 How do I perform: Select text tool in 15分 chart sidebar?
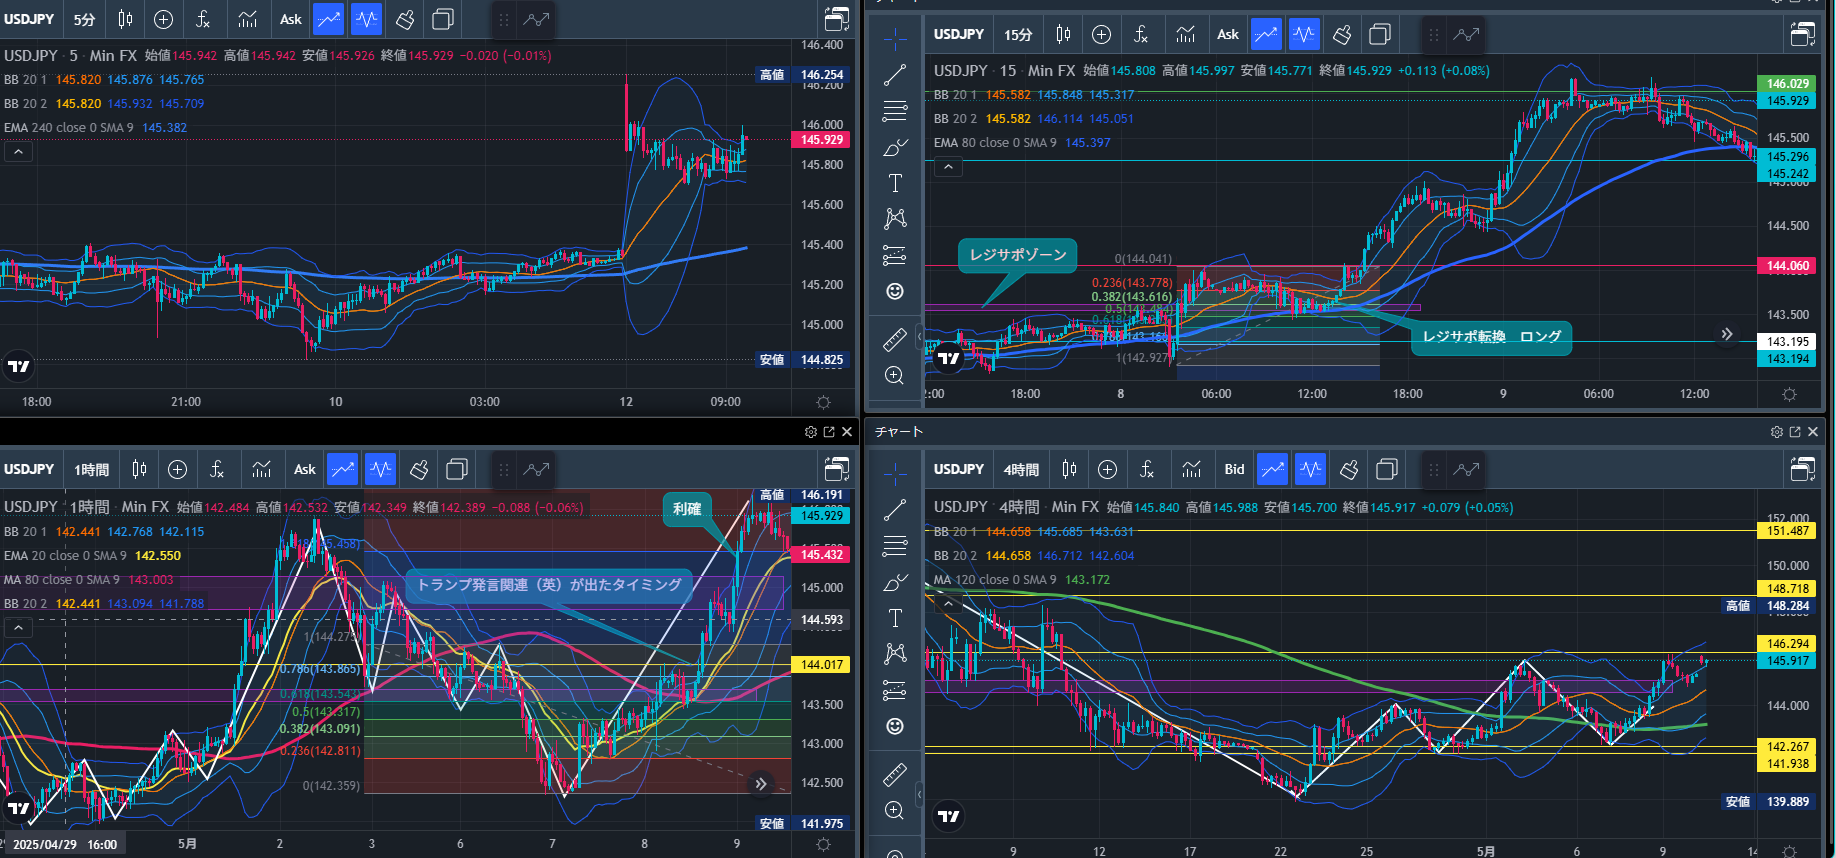click(895, 183)
